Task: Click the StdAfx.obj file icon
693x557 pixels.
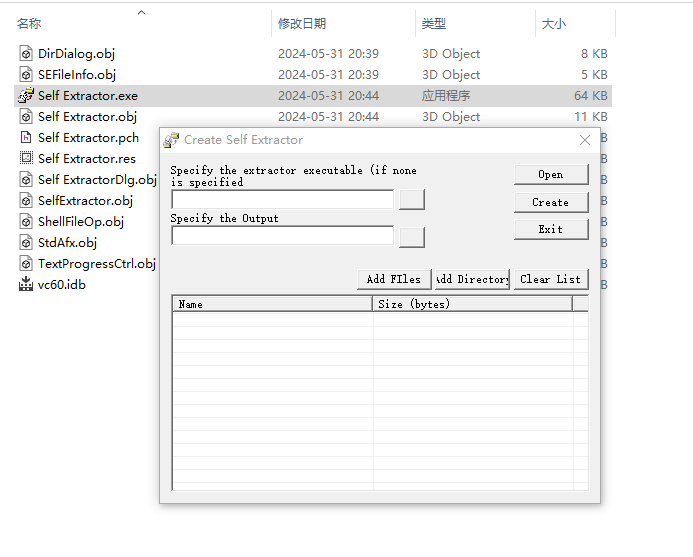Action: 26,243
